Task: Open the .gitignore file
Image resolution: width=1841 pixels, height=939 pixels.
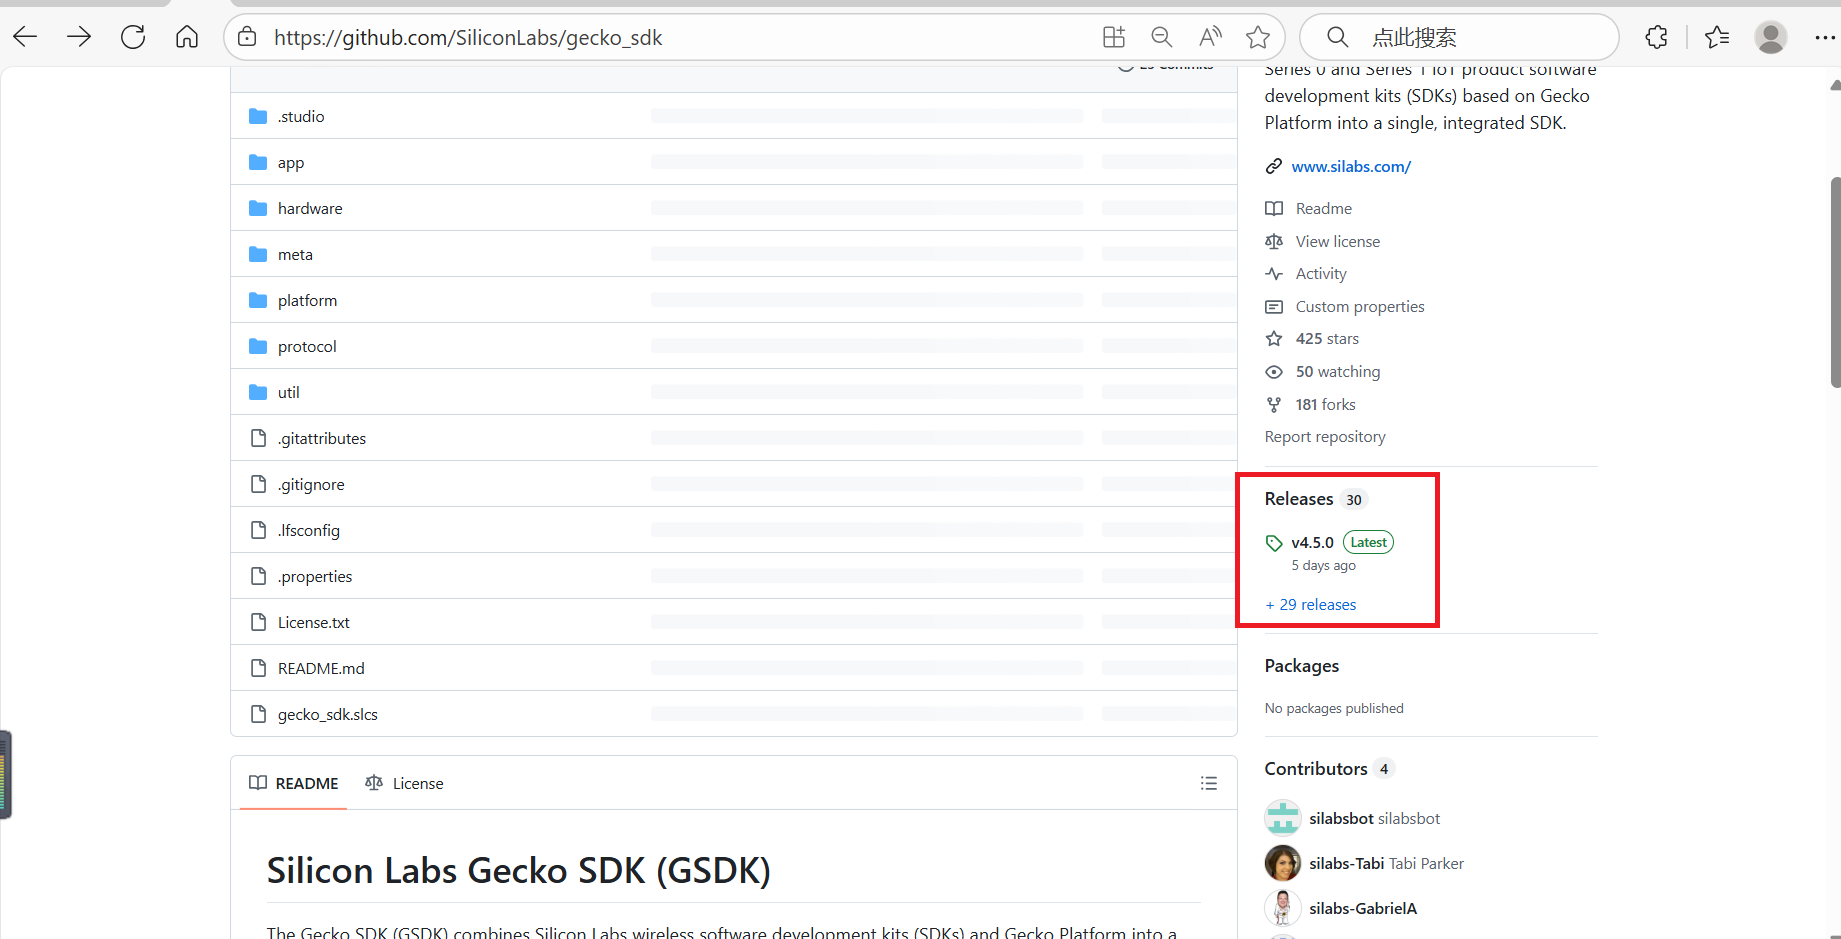Action: (311, 484)
